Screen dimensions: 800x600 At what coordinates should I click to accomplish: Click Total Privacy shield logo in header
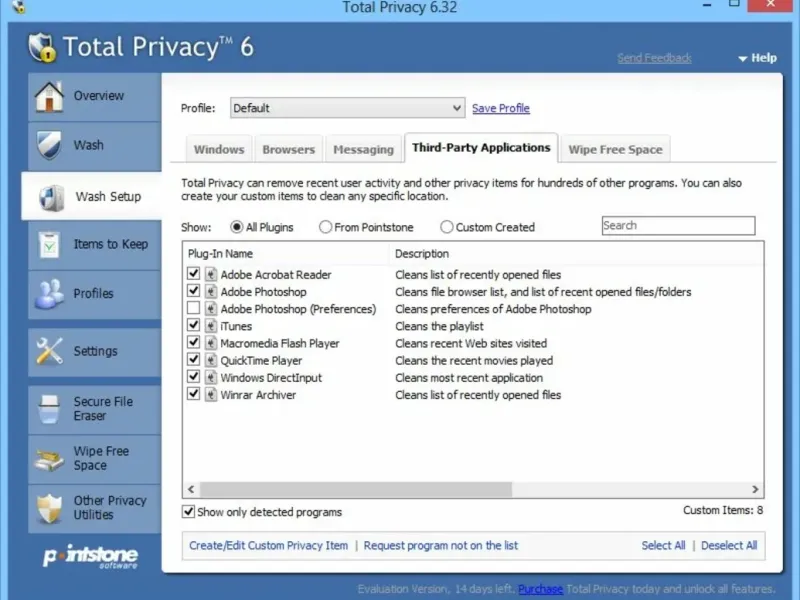(x=42, y=47)
